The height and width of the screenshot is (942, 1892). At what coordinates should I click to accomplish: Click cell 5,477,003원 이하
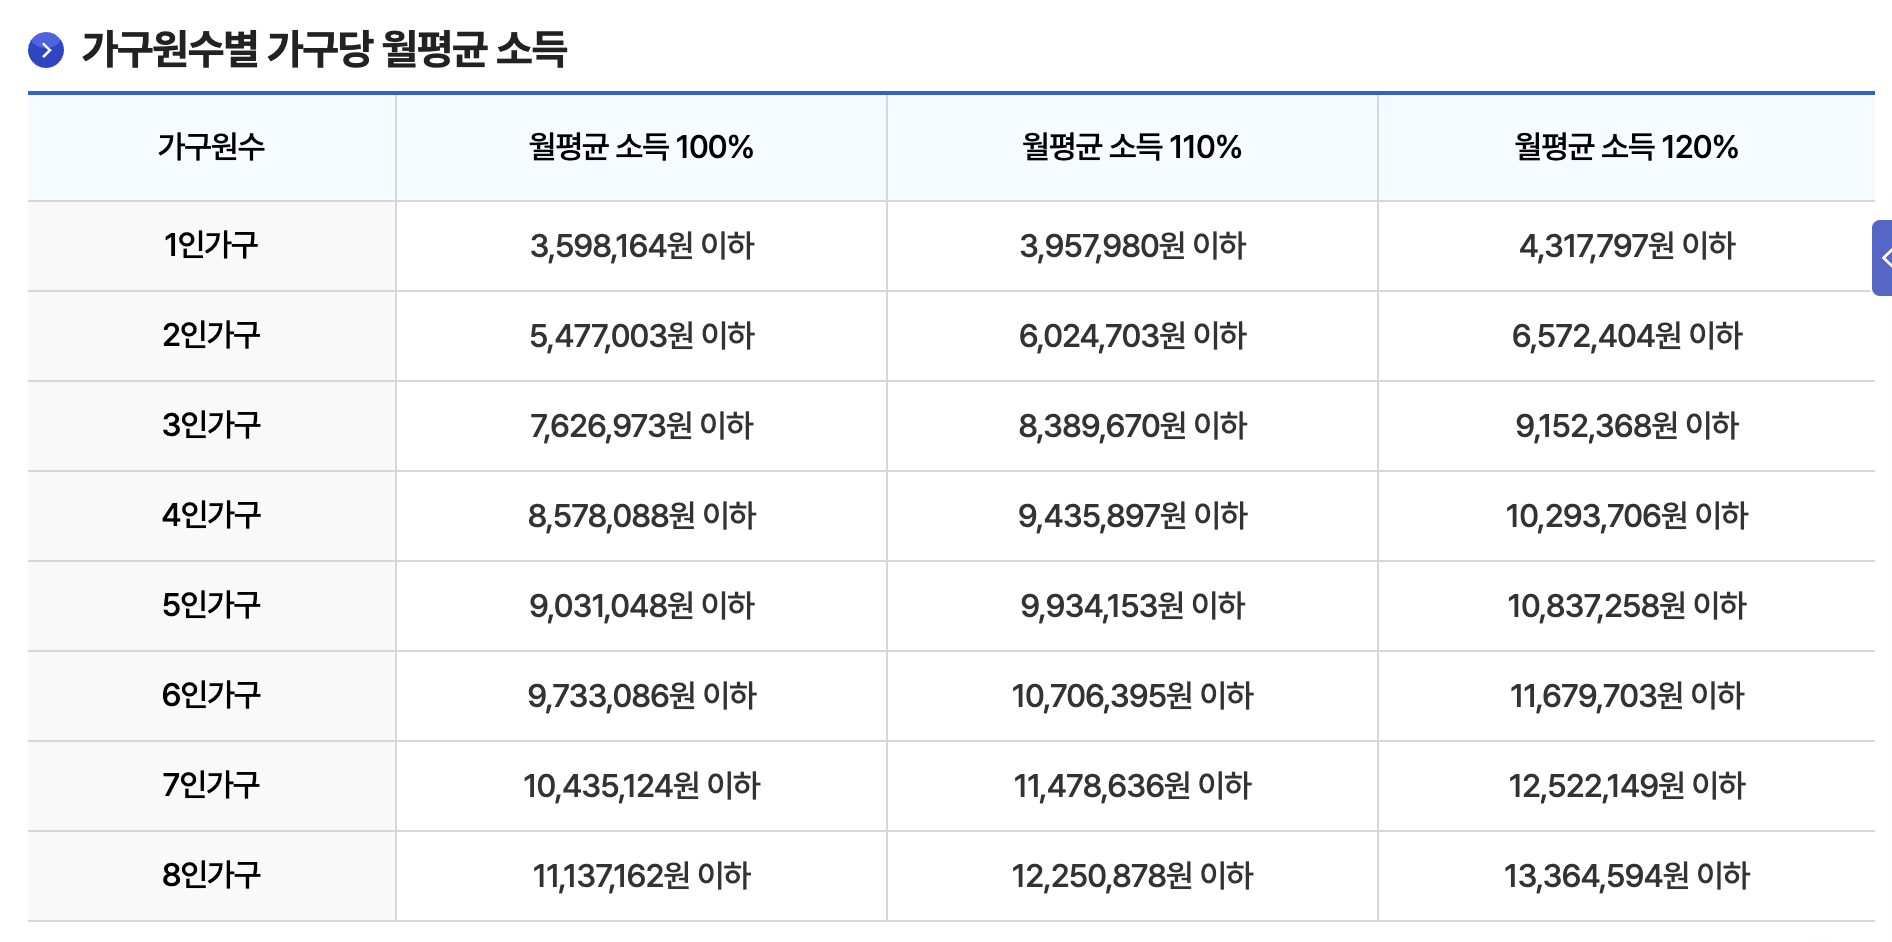[641, 336]
